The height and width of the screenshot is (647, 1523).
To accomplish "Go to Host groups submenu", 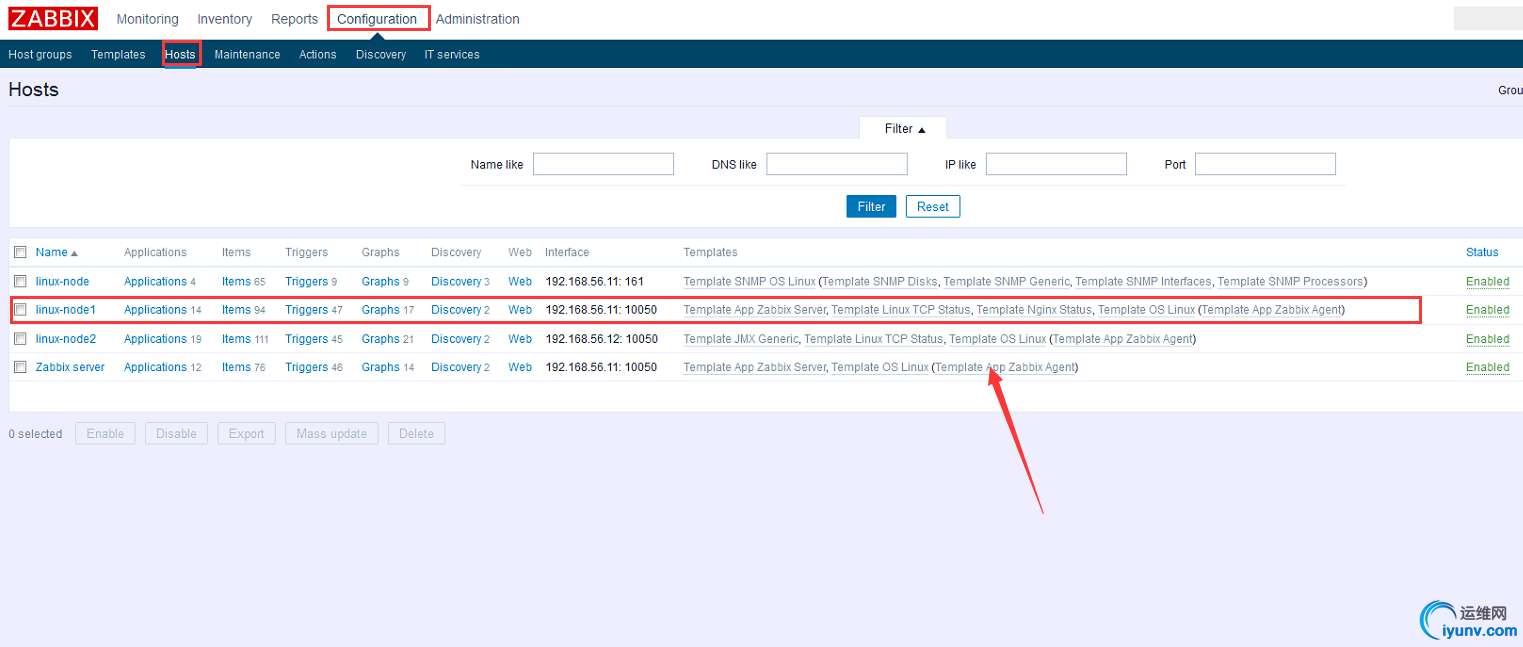I will pos(40,55).
